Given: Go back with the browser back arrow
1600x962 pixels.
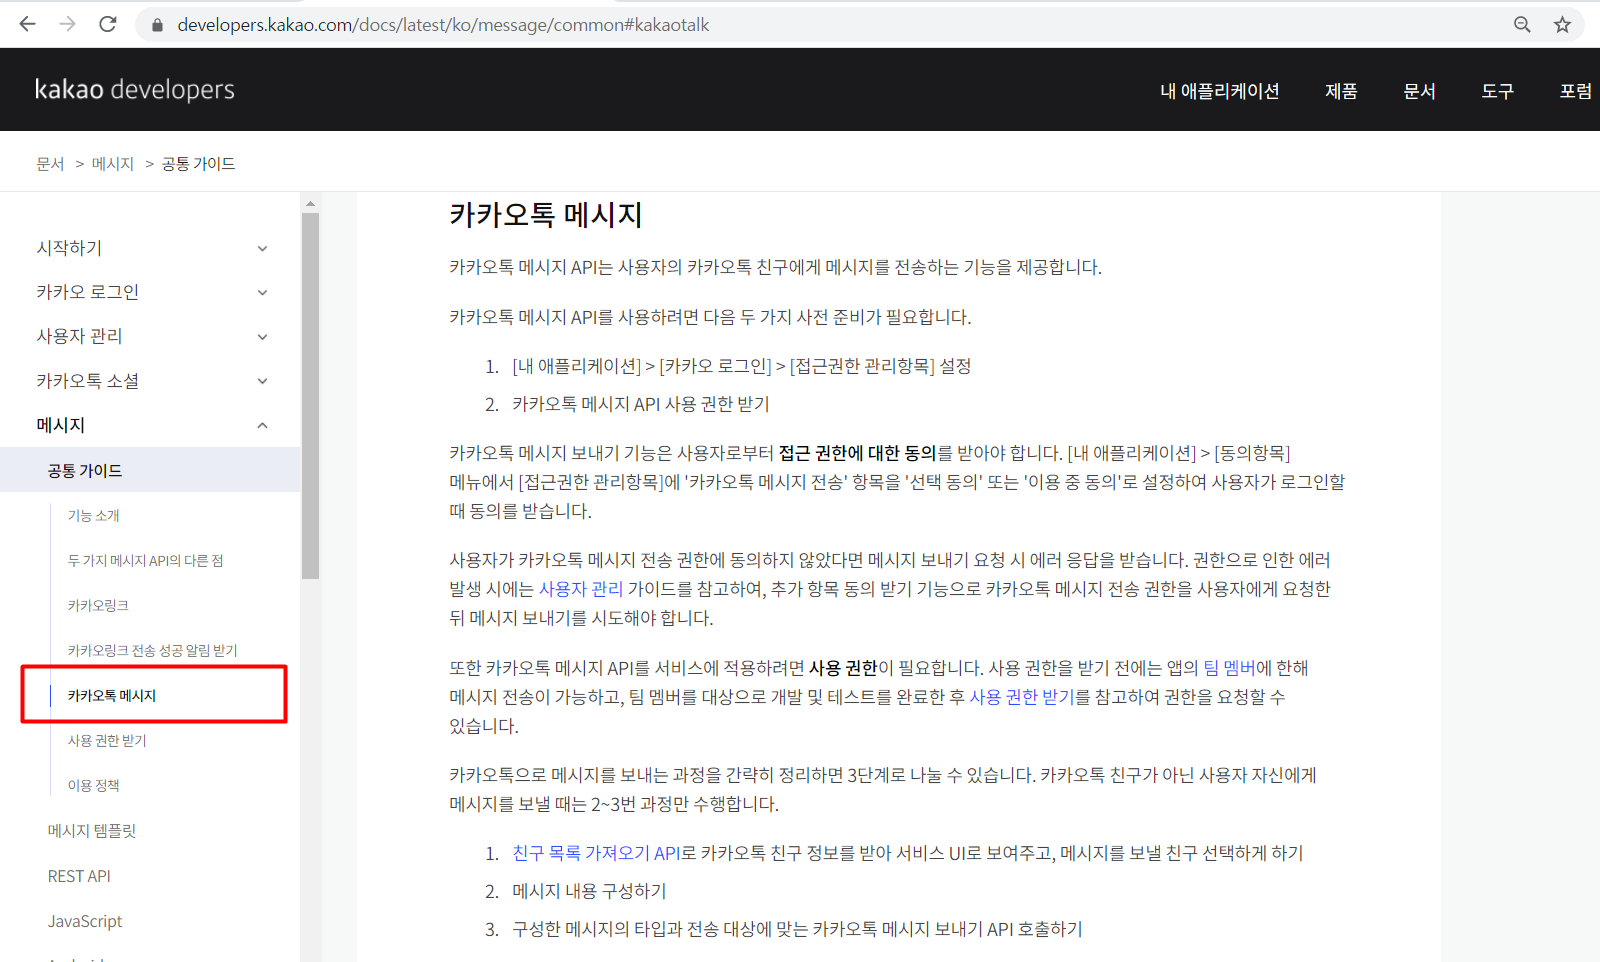Looking at the screenshot, I should pos(27,24).
